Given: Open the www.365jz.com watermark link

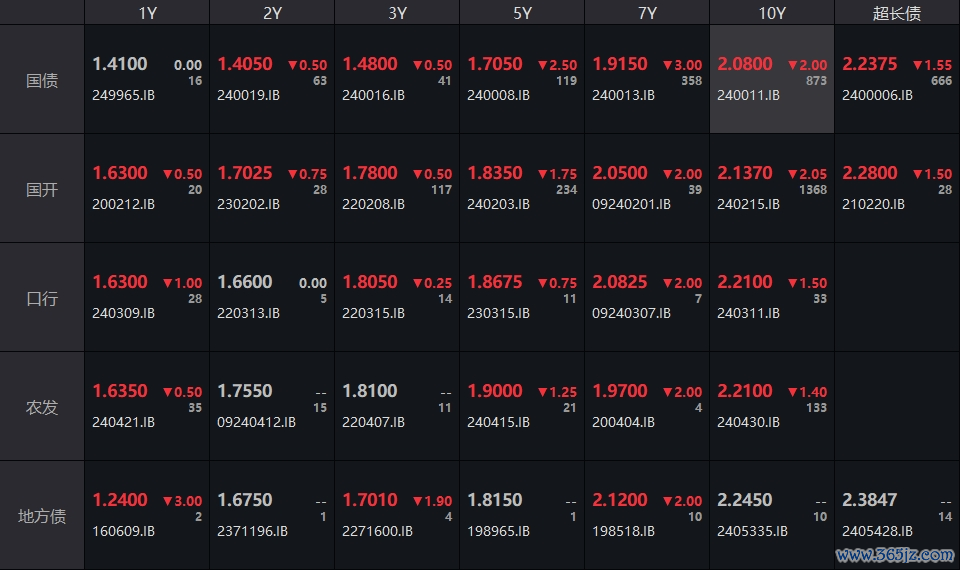Looking at the screenshot, I should click(894, 555).
